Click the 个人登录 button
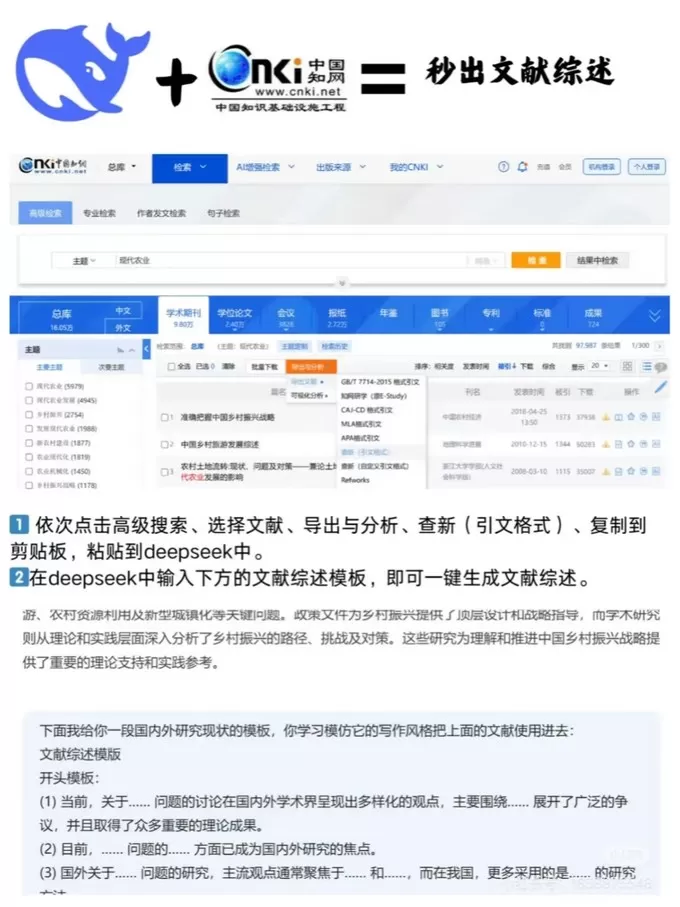This screenshot has width=680, height=907. (646, 167)
